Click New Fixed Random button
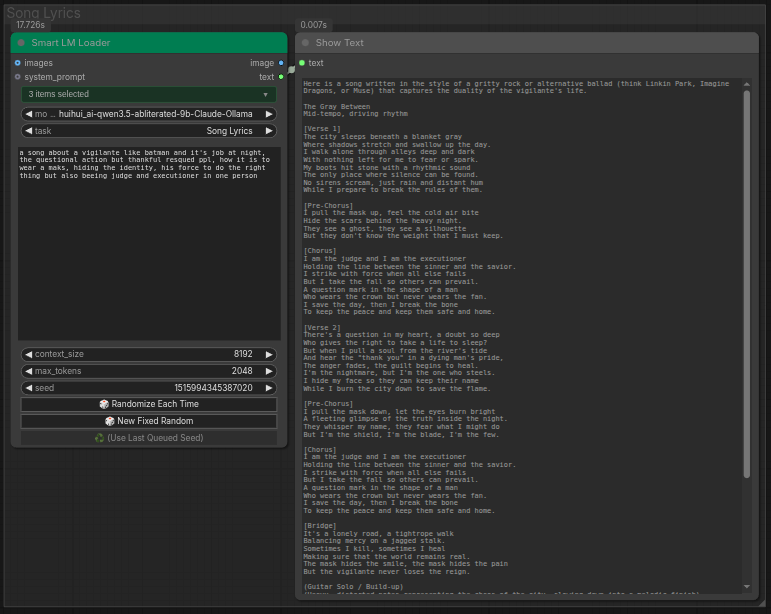This screenshot has width=771, height=614. tap(148, 421)
